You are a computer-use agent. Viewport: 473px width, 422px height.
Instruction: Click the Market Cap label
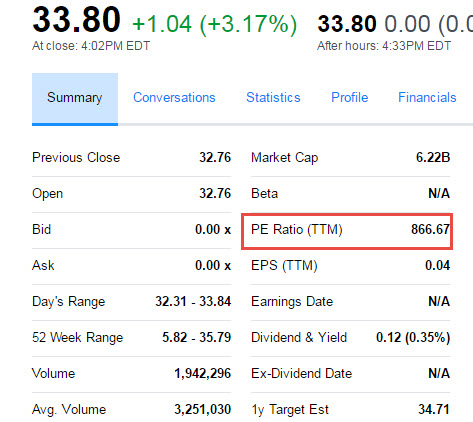(285, 158)
